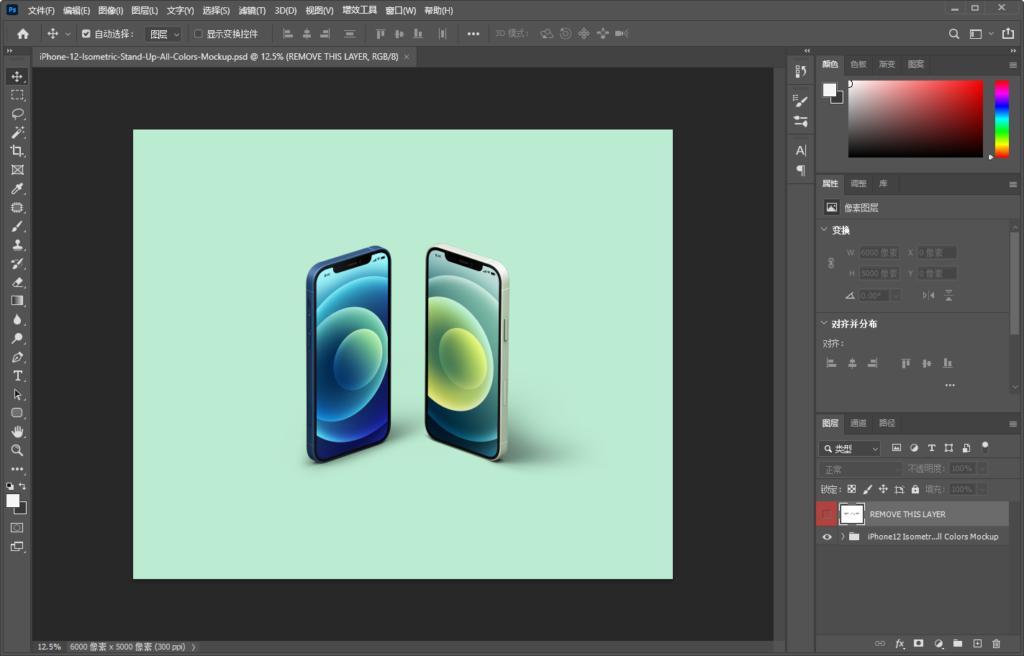Open the 不透明度 opacity dropdown arrow
Viewport: 1024px width, 656px height.
click(982, 468)
